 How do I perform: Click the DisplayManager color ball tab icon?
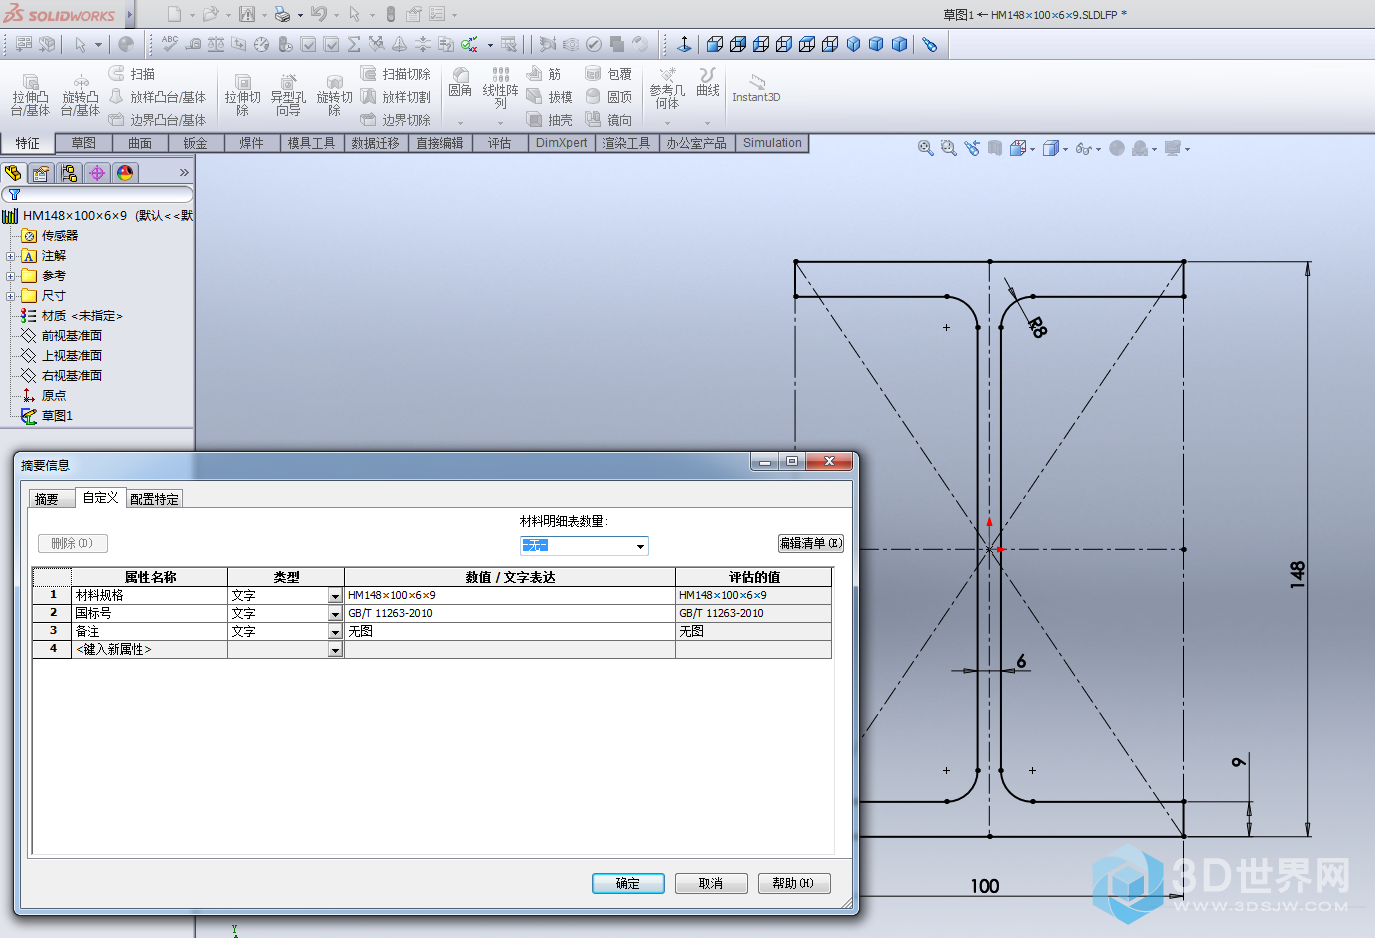pos(125,173)
